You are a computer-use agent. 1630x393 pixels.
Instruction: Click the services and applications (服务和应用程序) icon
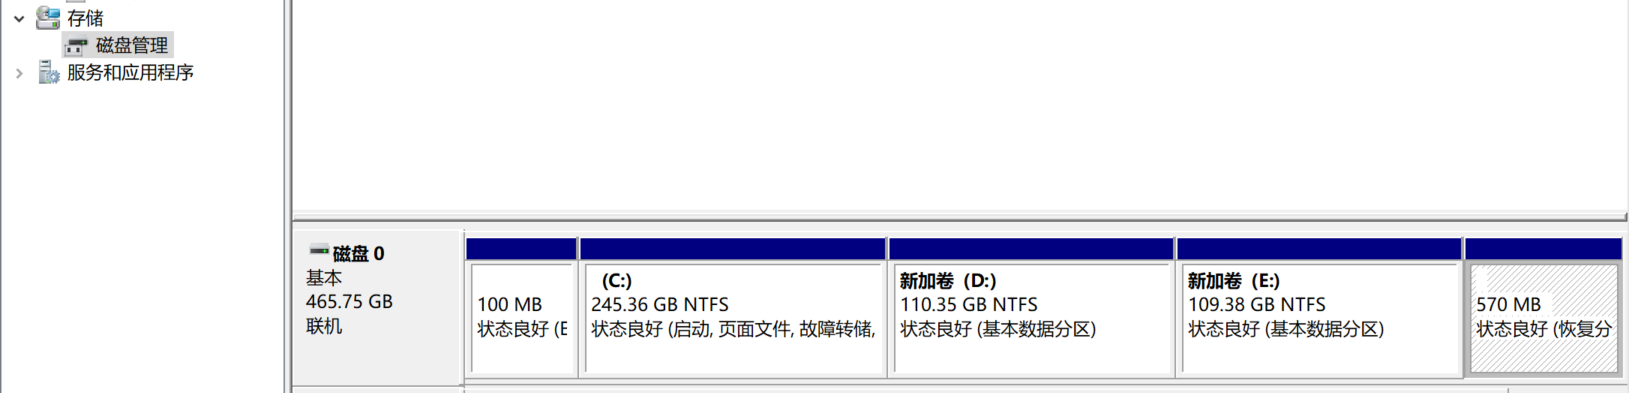48,72
